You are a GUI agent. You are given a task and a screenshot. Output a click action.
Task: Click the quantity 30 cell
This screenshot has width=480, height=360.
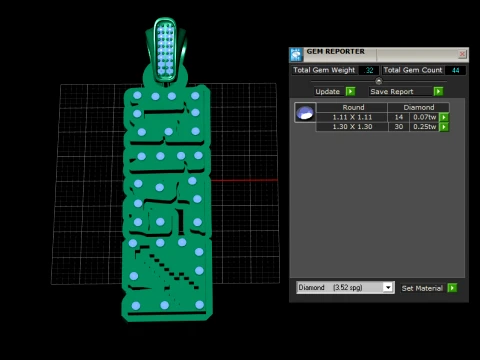(x=399, y=127)
